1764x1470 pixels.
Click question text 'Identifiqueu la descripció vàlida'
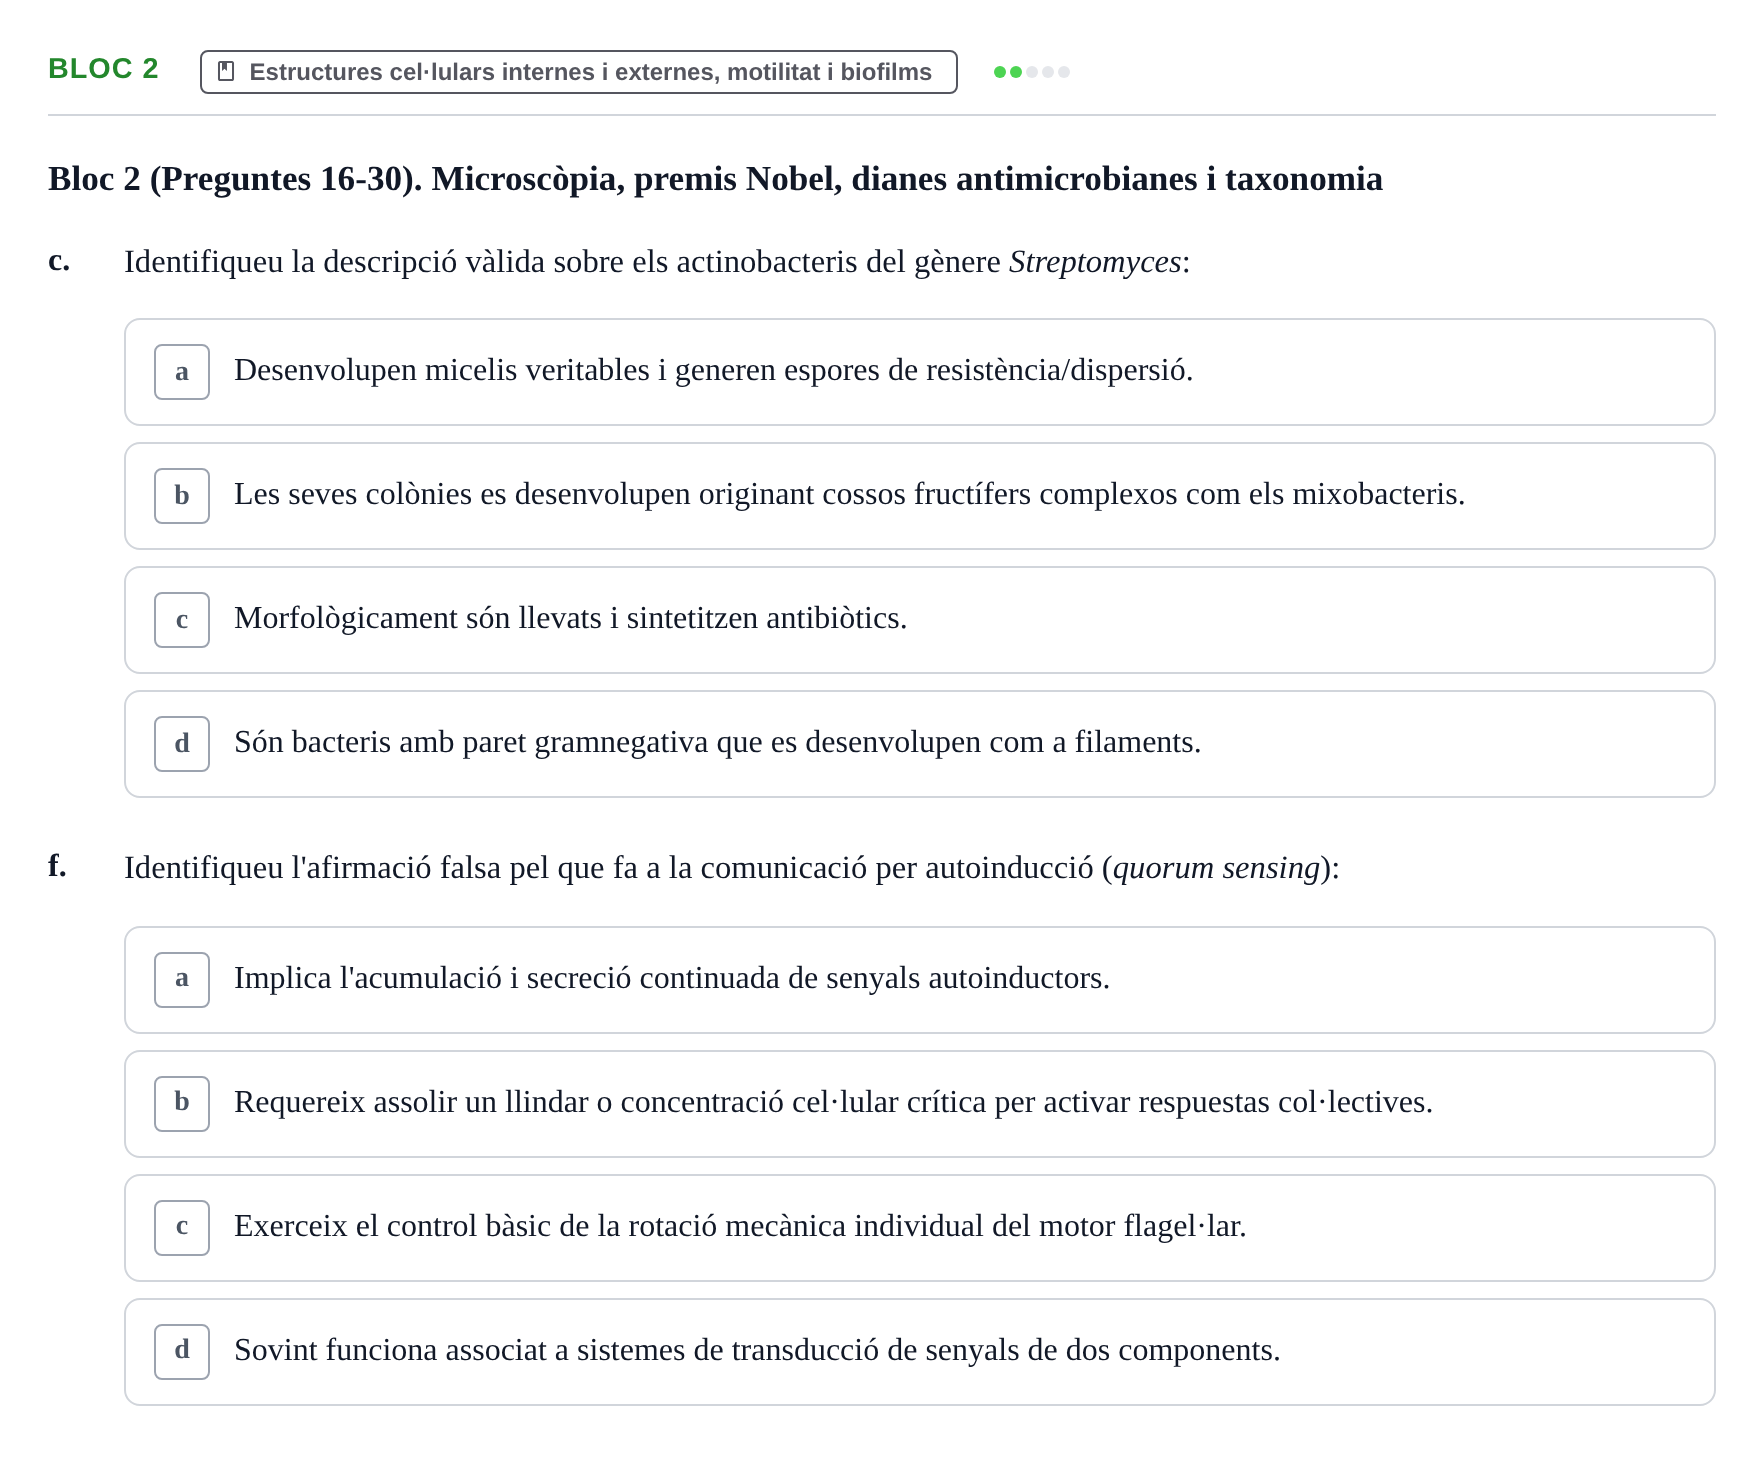pos(657,262)
